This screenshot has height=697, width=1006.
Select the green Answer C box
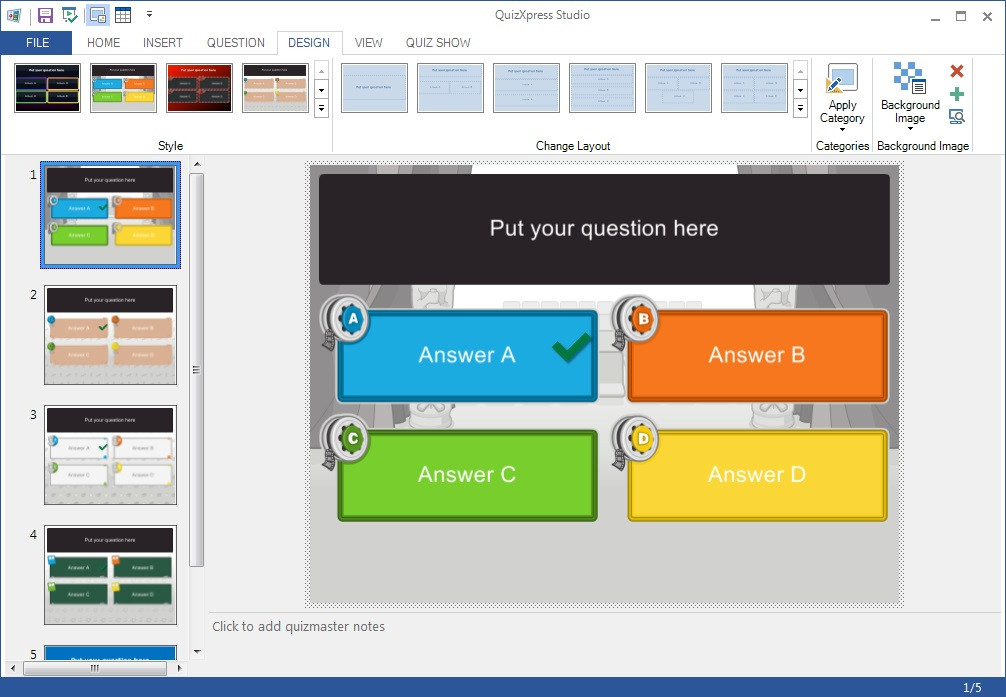tap(467, 475)
